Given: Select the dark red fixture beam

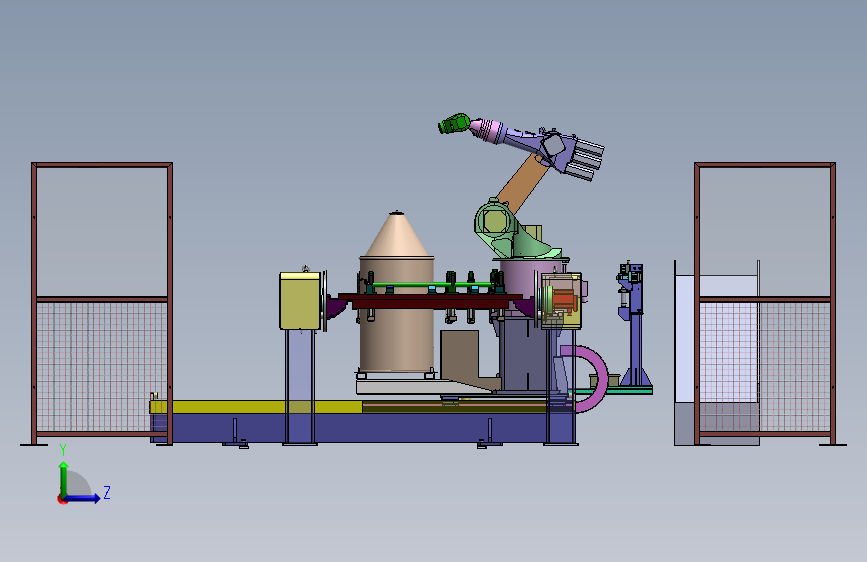Looking at the screenshot, I should pos(430,301).
